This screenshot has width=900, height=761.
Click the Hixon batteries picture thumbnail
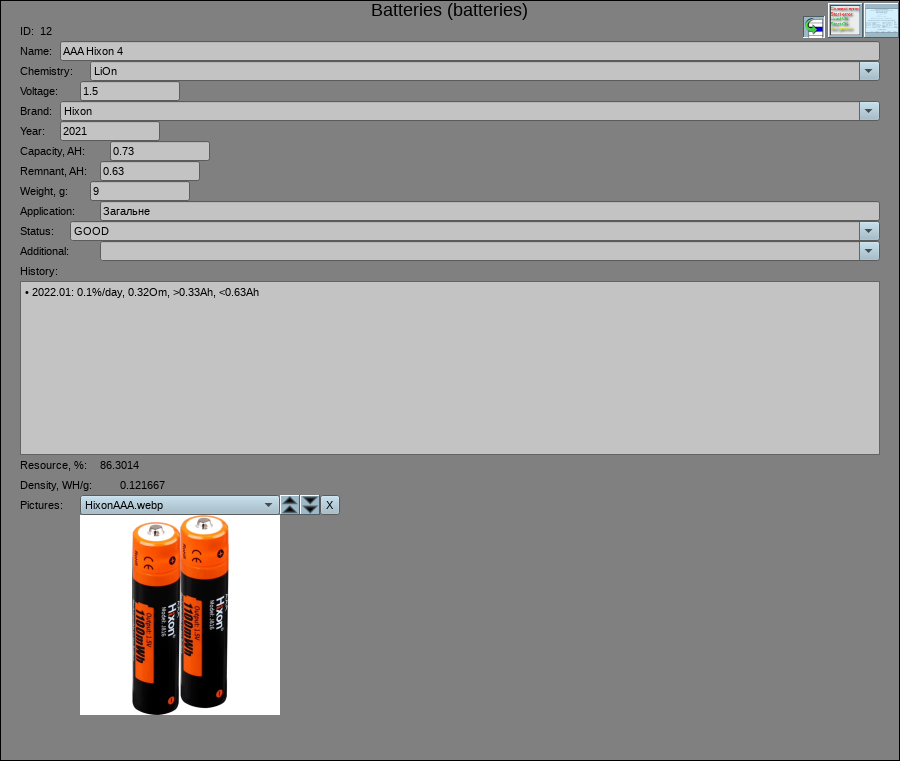[x=180, y=615]
